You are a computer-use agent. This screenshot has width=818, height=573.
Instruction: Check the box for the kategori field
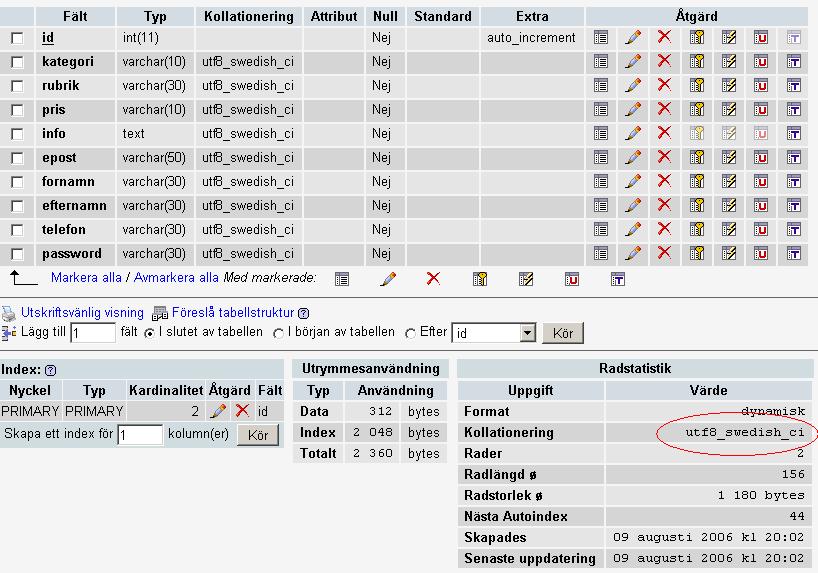(17, 62)
